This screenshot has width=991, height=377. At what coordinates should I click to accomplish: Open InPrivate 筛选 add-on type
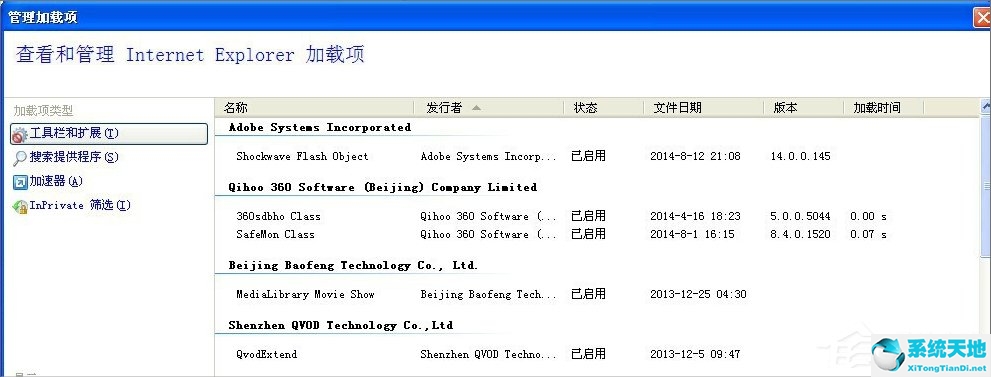(80, 205)
